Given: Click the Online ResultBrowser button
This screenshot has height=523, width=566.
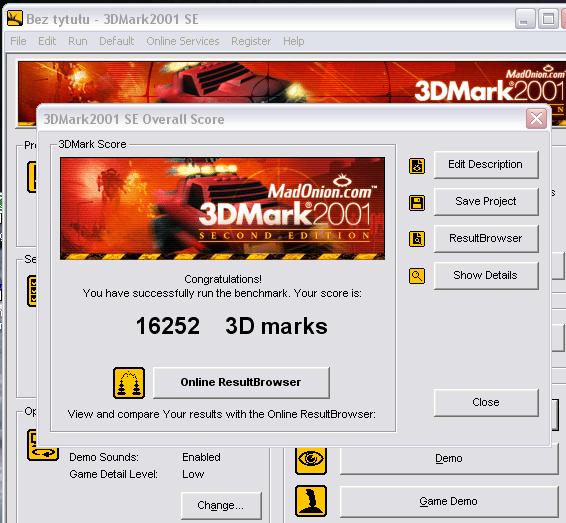Looking at the screenshot, I should pos(241,383).
